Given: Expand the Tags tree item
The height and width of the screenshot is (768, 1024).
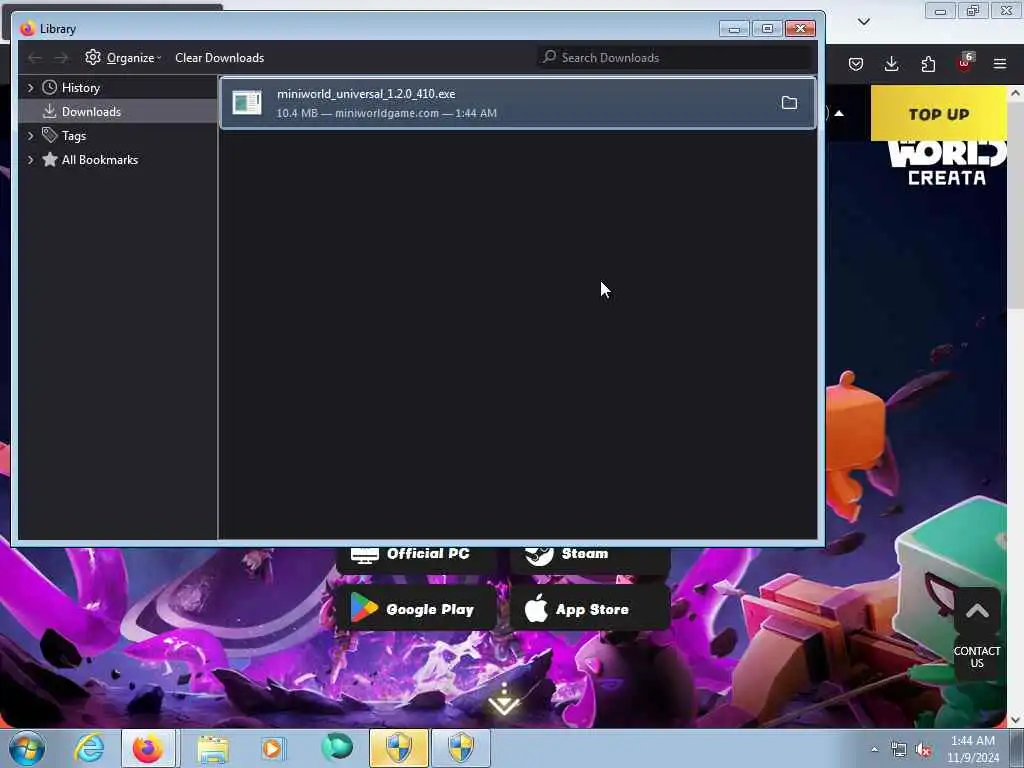Looking at the screenshot, I should (x=30, y=136).
